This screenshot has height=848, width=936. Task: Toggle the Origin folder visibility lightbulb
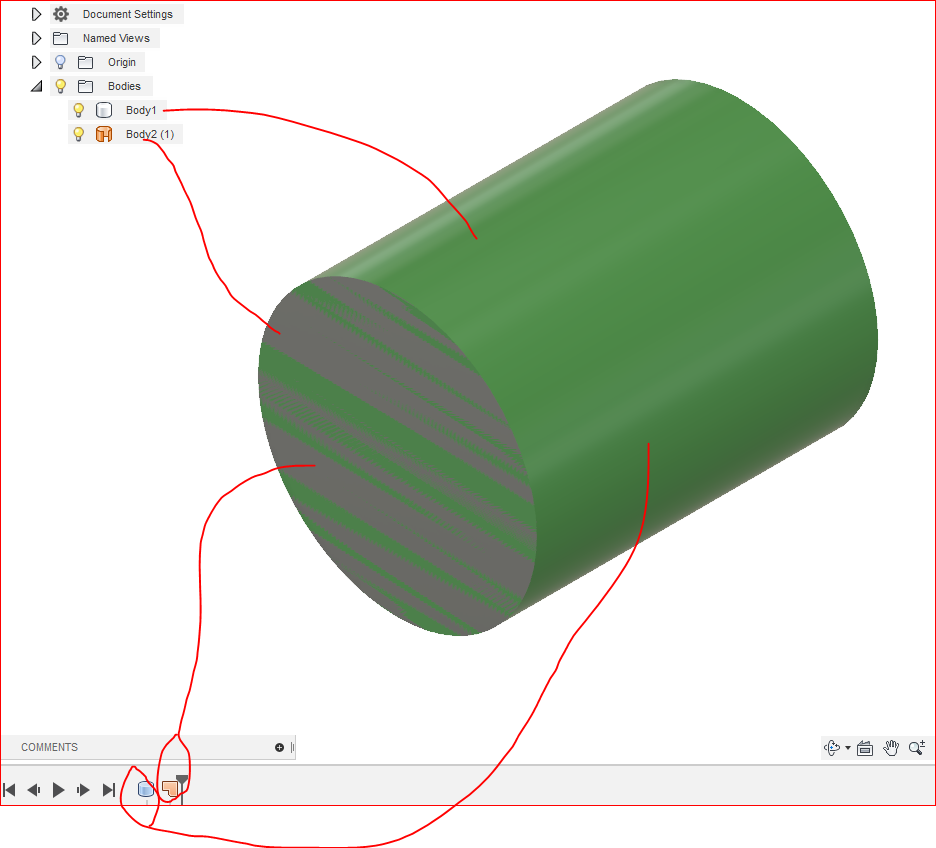(x=60, y=62)
